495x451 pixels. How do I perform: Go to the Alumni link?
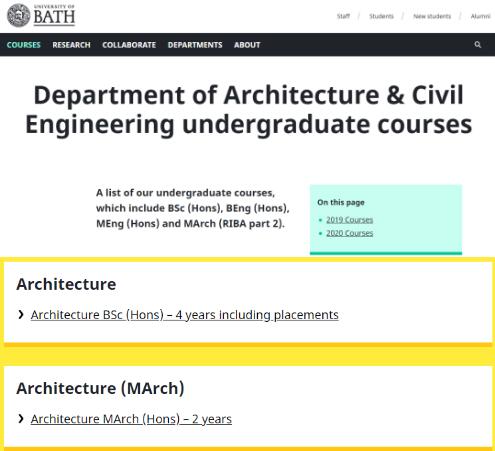pyautogui.click(x=480, y=16)
